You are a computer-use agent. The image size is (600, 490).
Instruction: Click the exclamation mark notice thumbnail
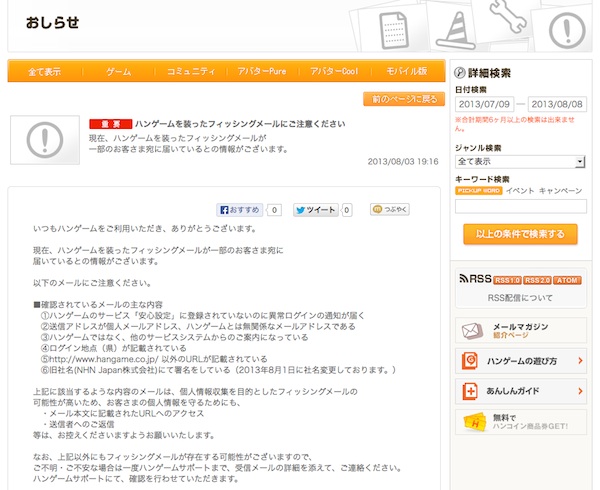point(45,140)
